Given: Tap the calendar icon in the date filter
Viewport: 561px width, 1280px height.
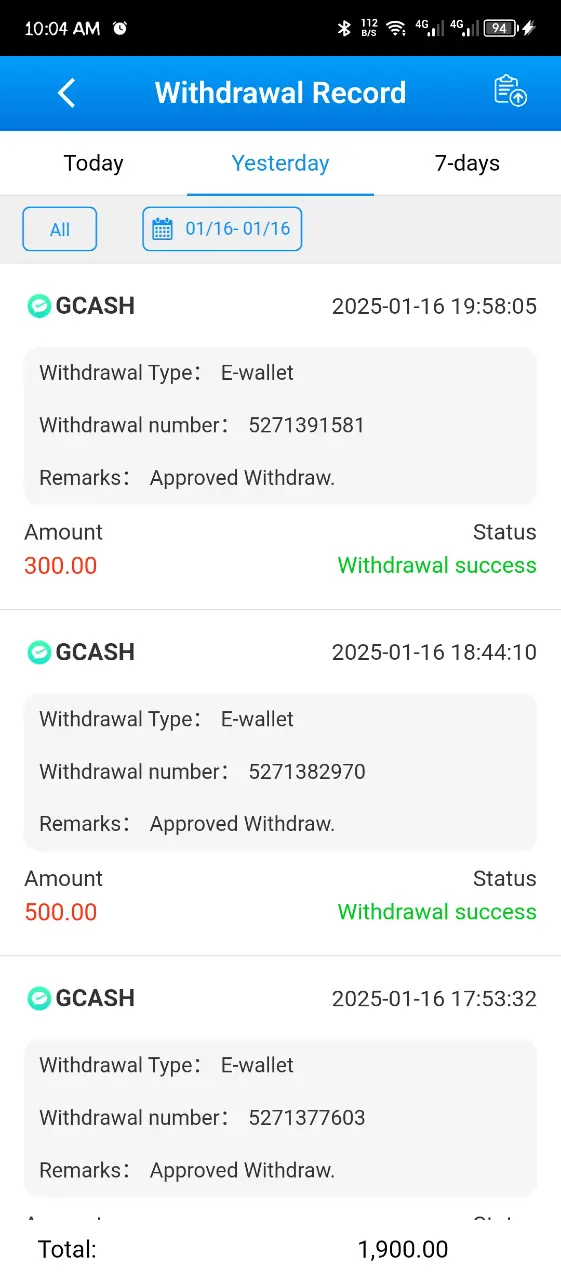Looking at the screenshot, I should point(162,229).
